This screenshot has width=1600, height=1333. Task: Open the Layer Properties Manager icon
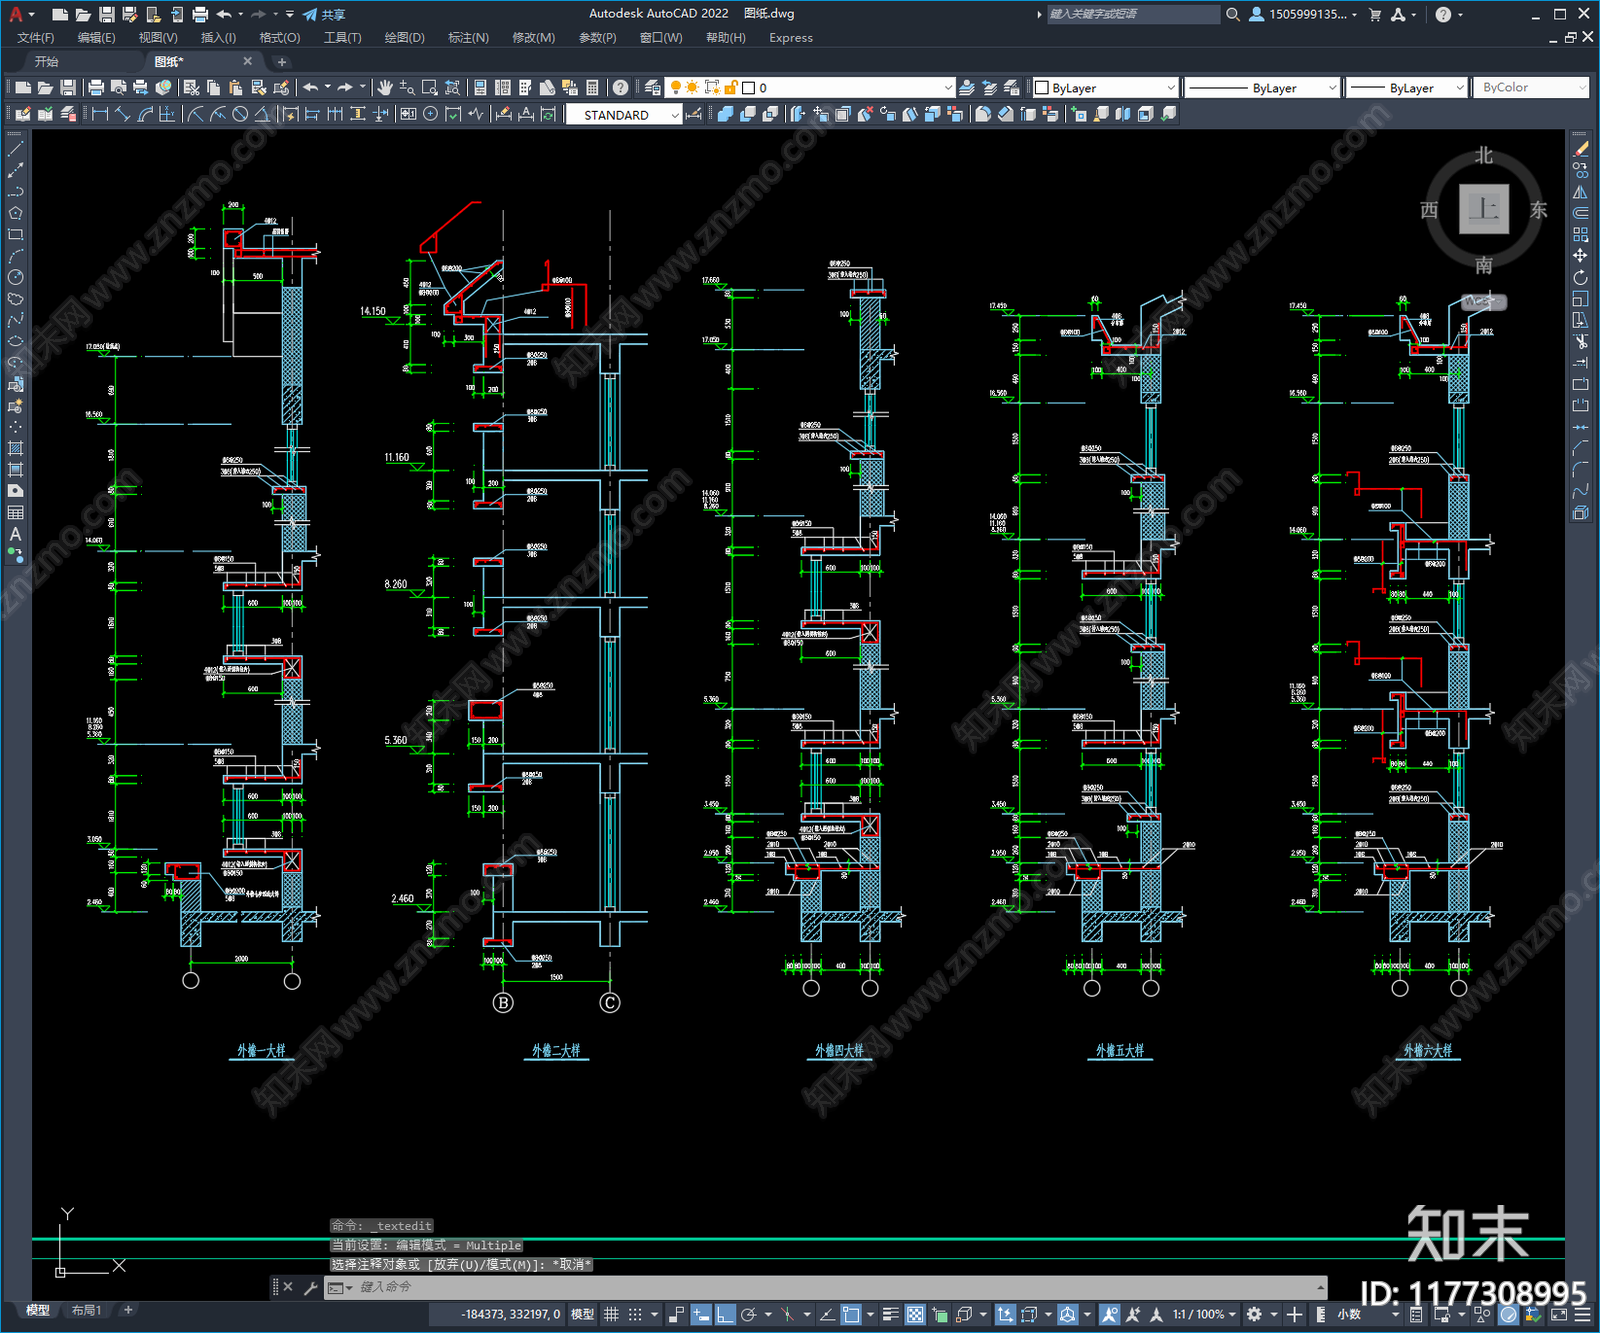coord(652,88)
